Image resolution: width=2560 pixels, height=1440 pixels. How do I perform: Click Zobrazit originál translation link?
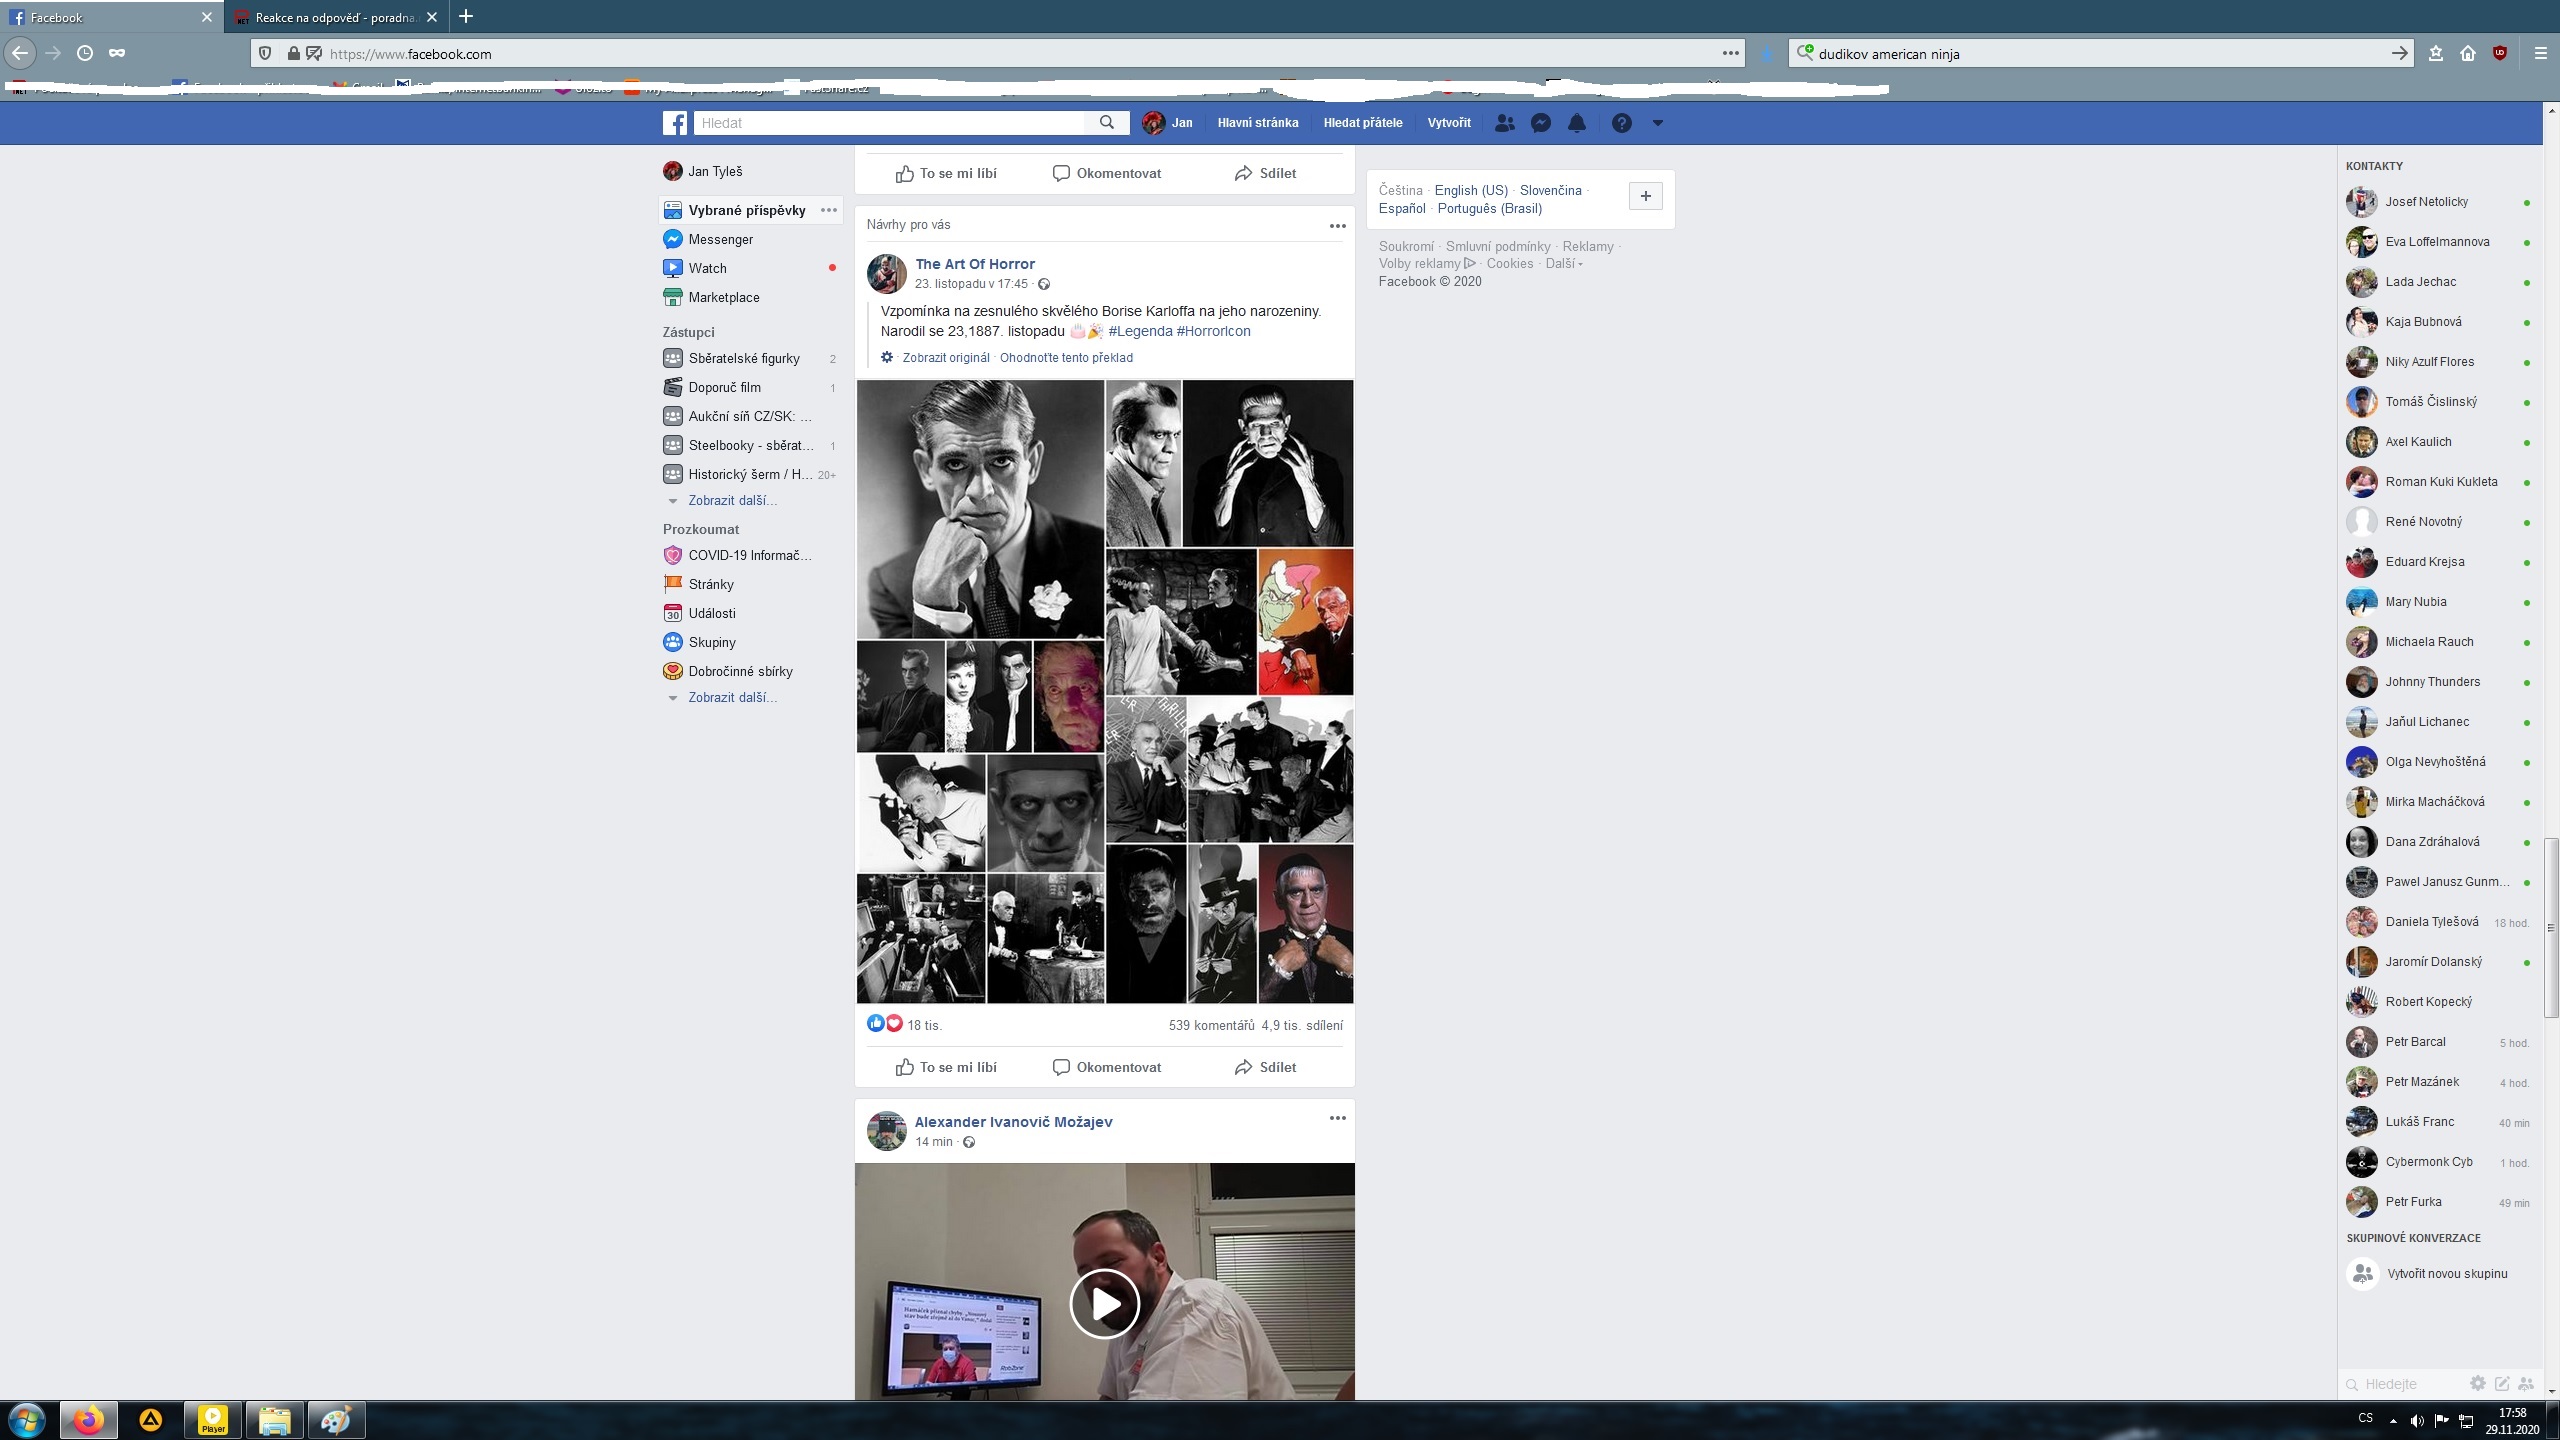tap(945, 357)
